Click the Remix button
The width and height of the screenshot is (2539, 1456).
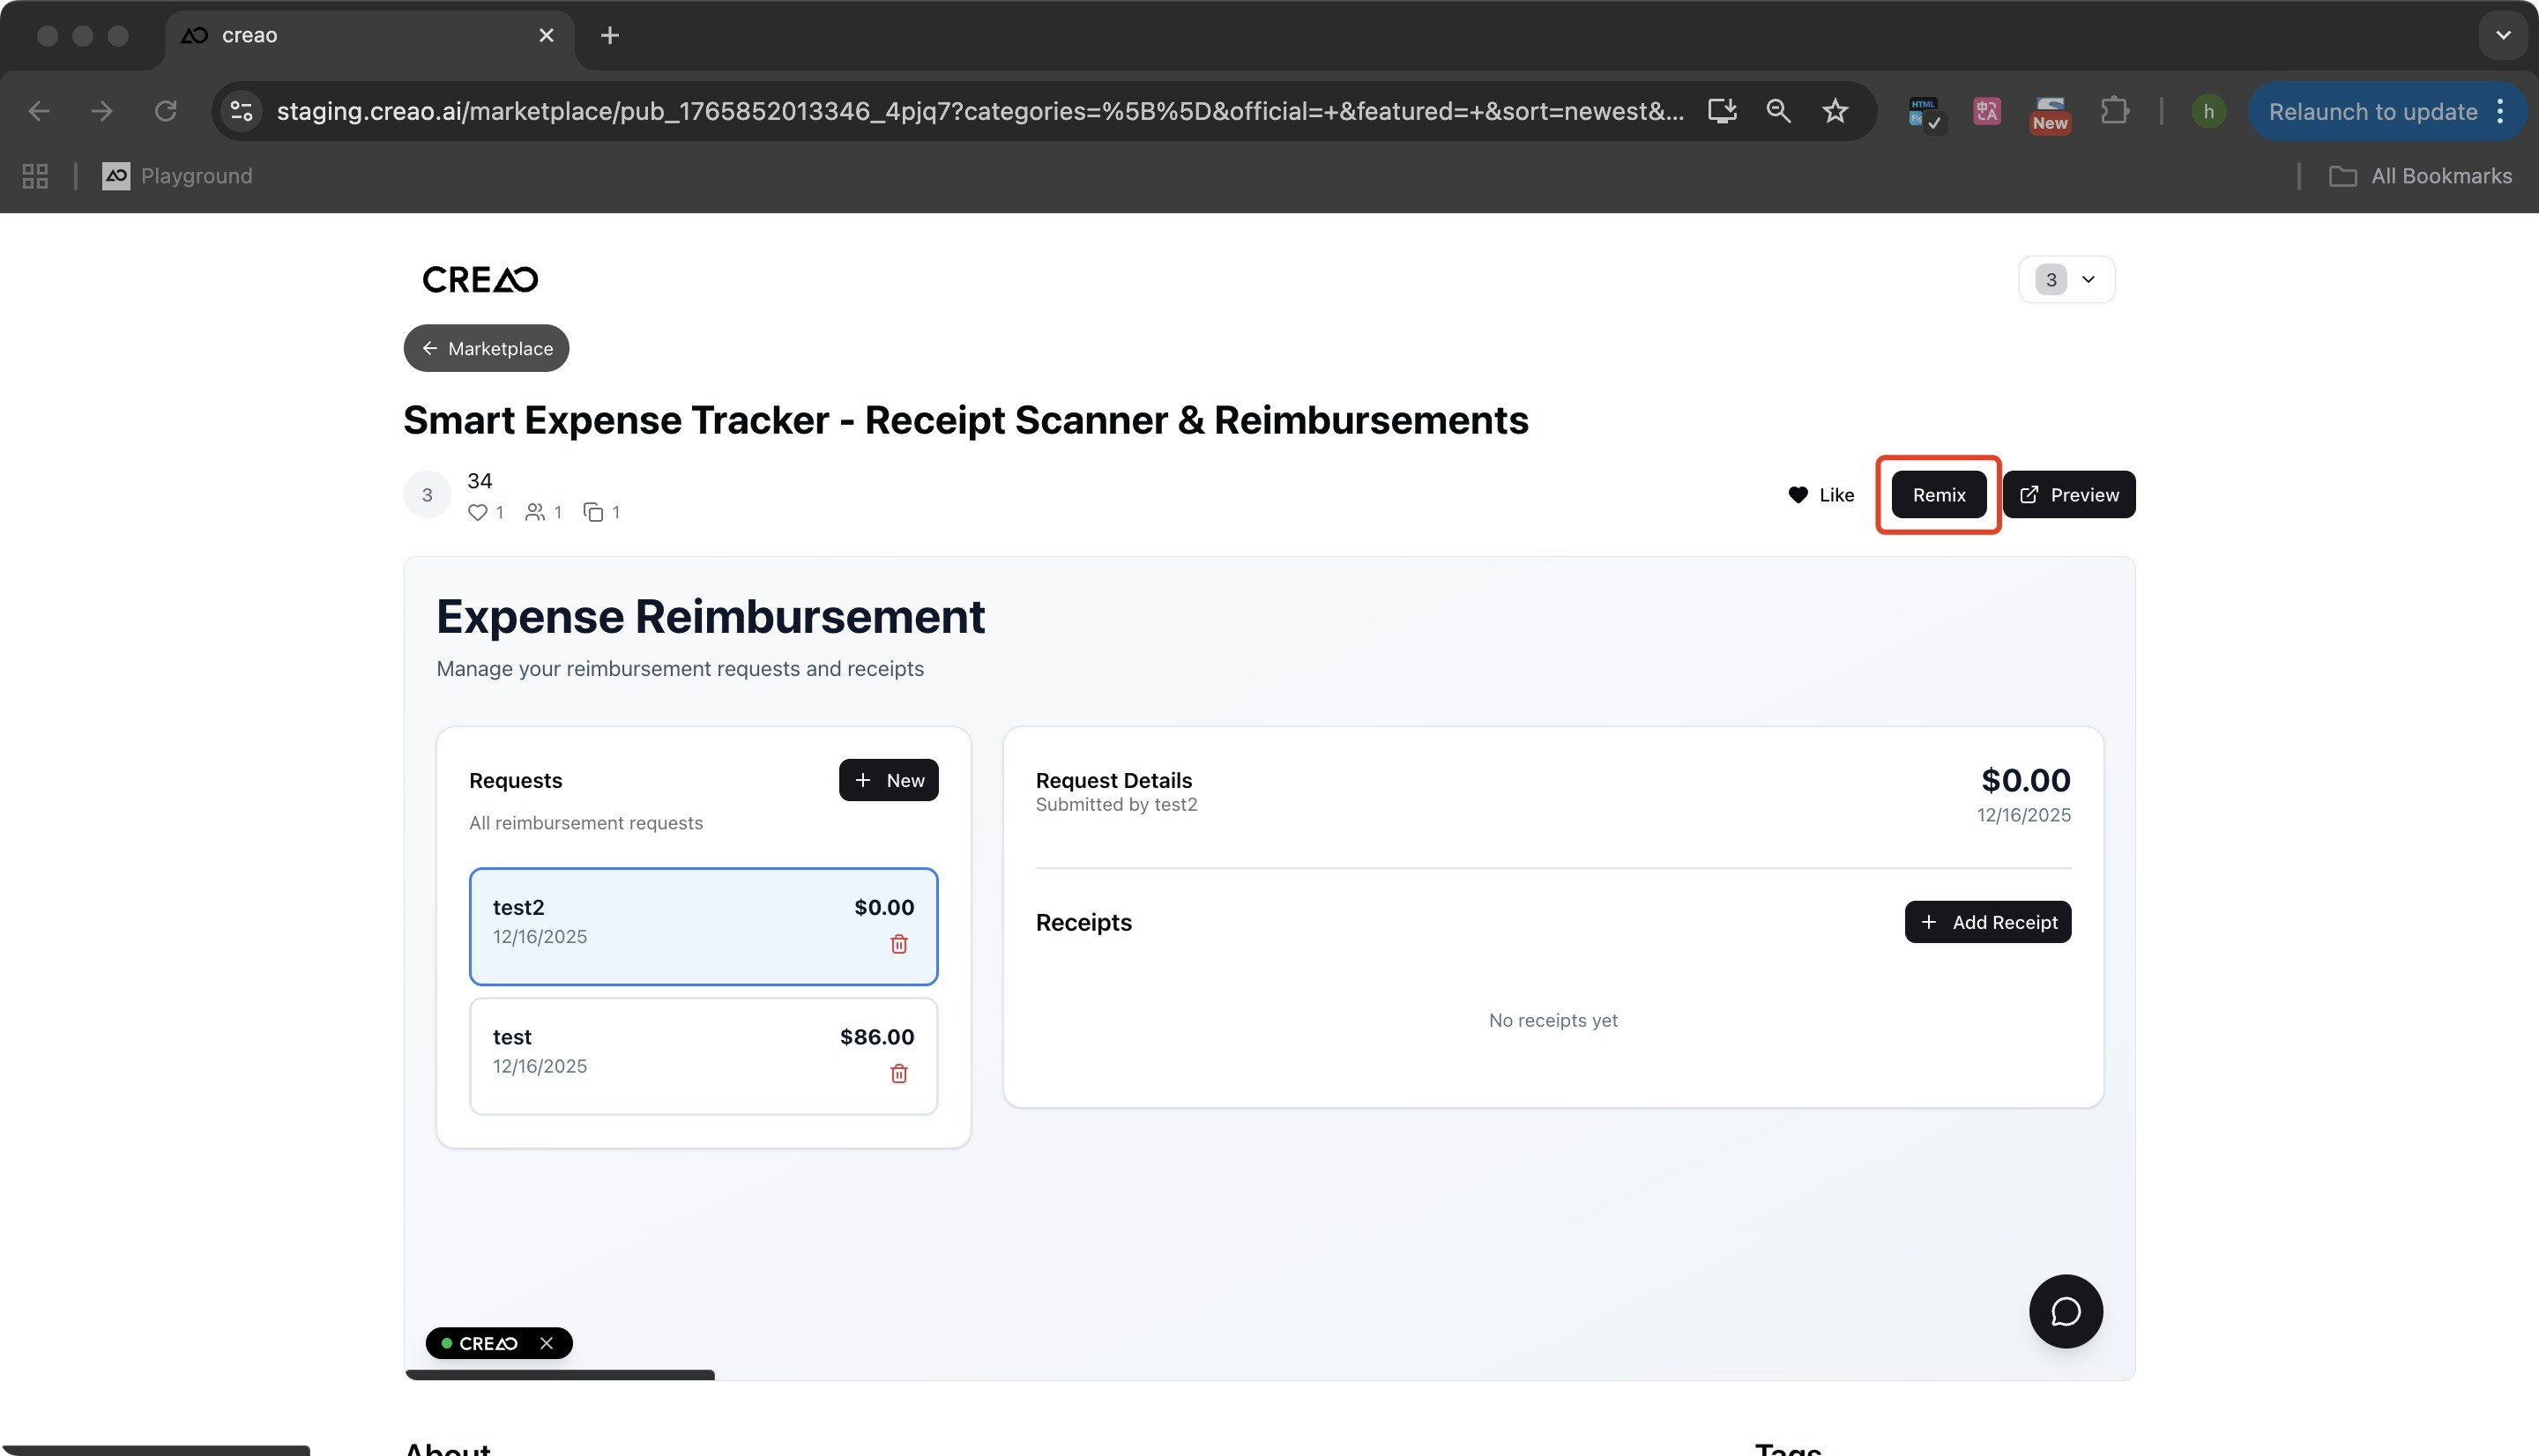1938,495
